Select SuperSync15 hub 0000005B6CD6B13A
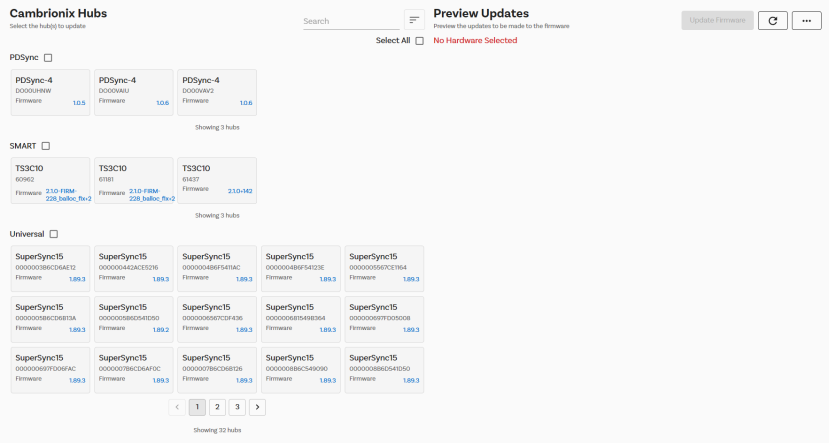This screenshot has height=443, width=829. (x=50, y=319)
